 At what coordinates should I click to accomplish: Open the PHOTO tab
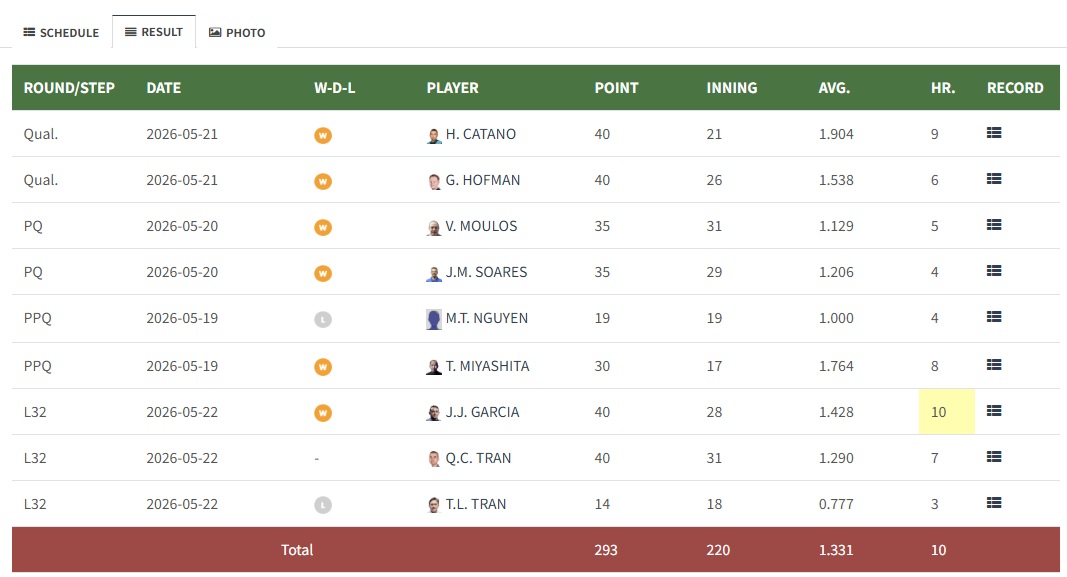(237, 33)
